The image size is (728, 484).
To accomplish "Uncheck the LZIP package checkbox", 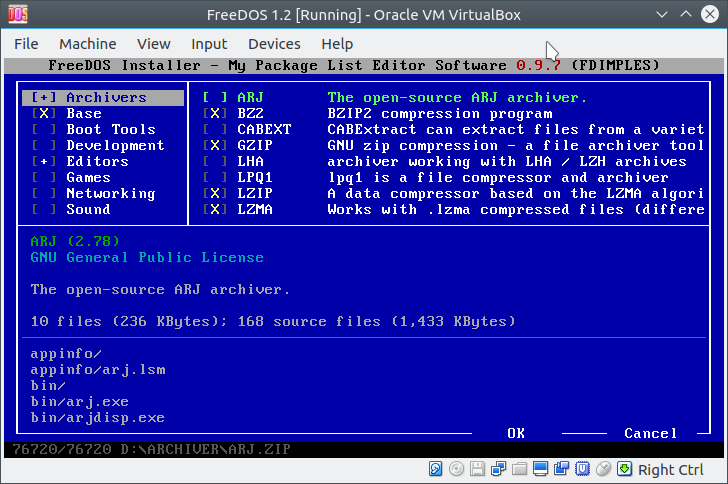I will (215, 193).
